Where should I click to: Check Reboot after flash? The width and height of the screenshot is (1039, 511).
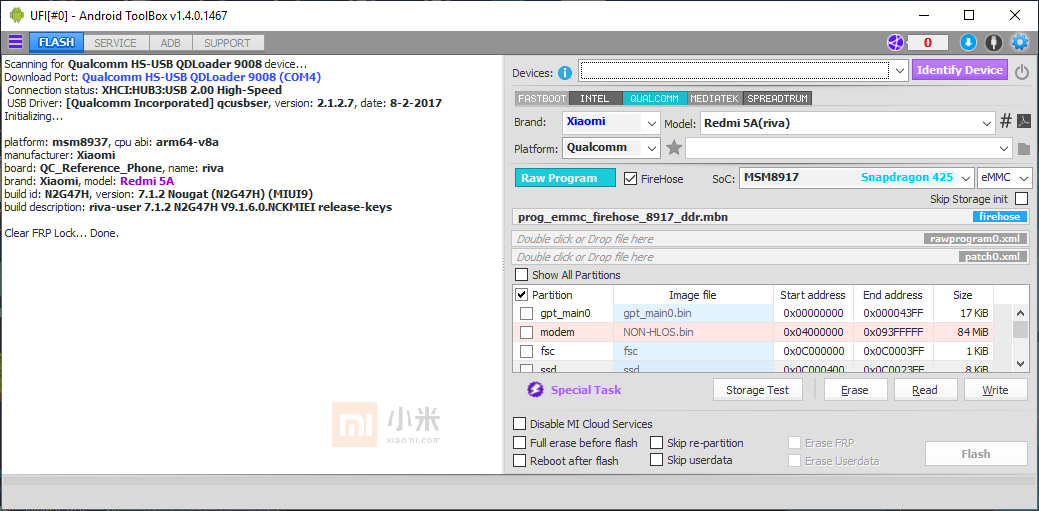520,461
